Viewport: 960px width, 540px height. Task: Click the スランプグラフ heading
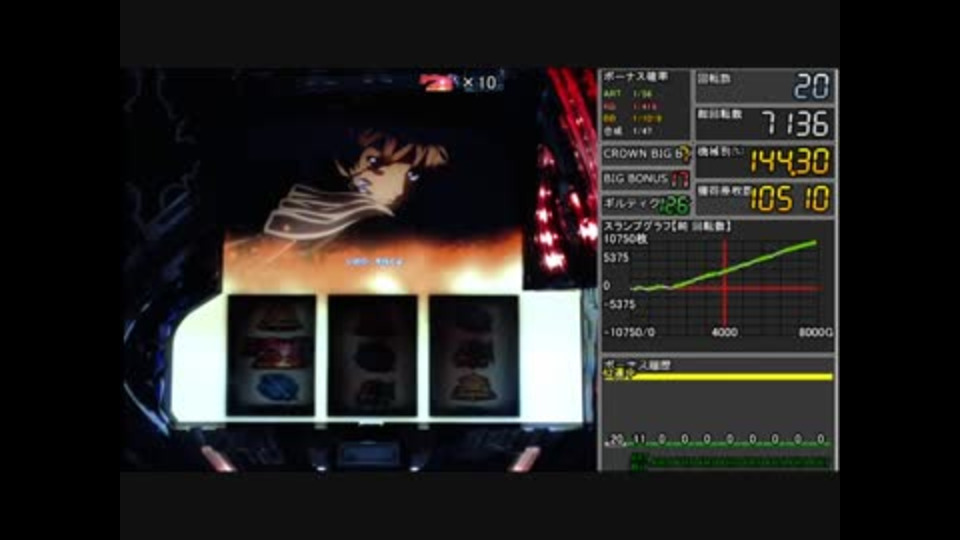point(667,227)
